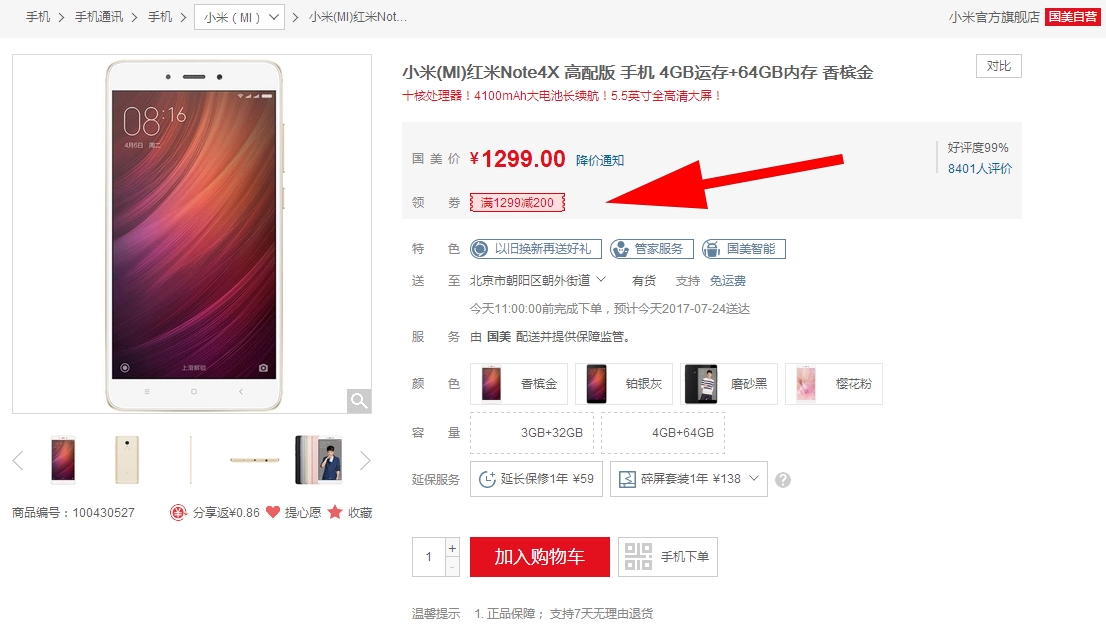Click the star favorite icon
This screenshot has height=632, width=1106.
click(334, 512)
